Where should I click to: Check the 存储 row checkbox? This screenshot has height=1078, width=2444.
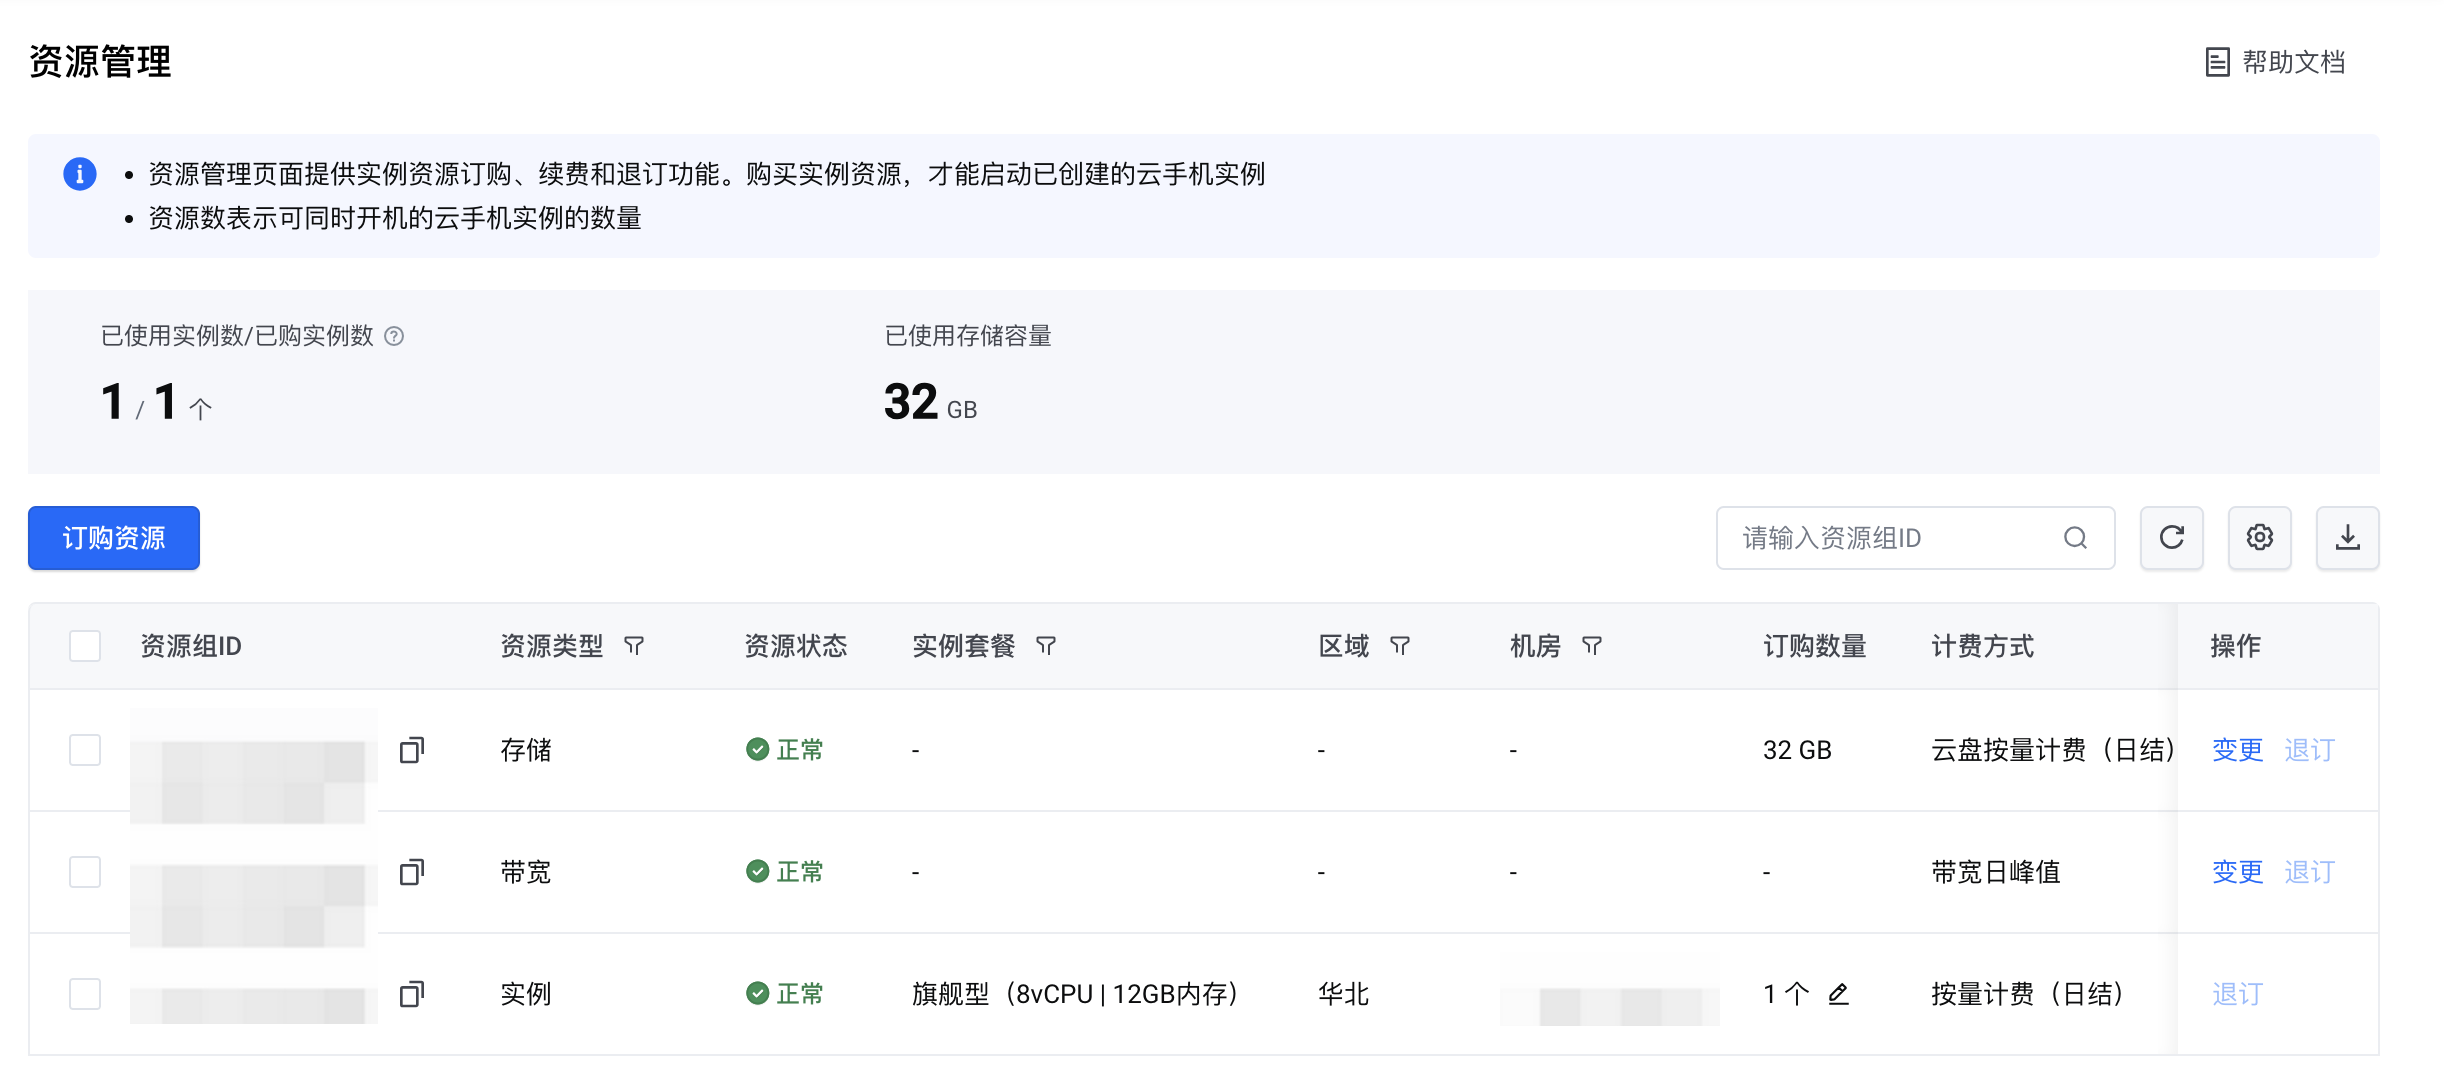click(x=85, y=750)
